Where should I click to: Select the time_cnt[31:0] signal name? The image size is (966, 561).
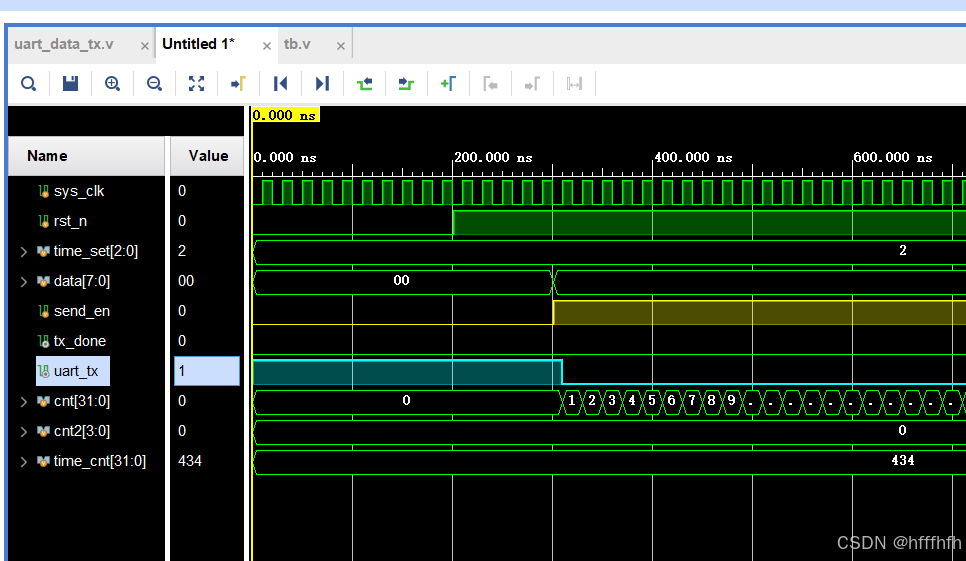(x=99, y=461)
